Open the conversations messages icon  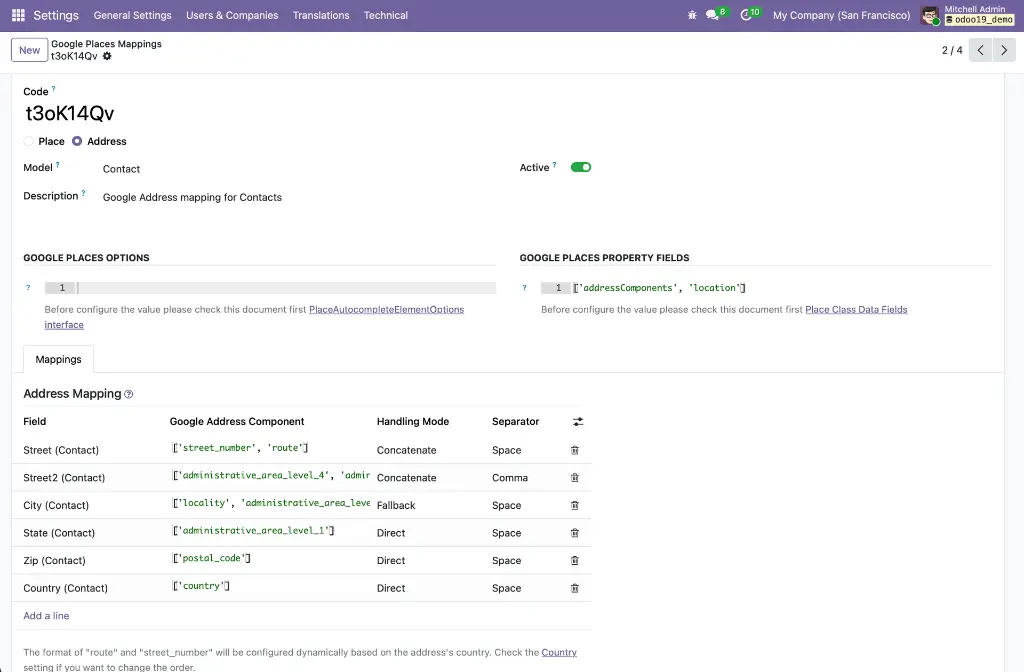712,15
